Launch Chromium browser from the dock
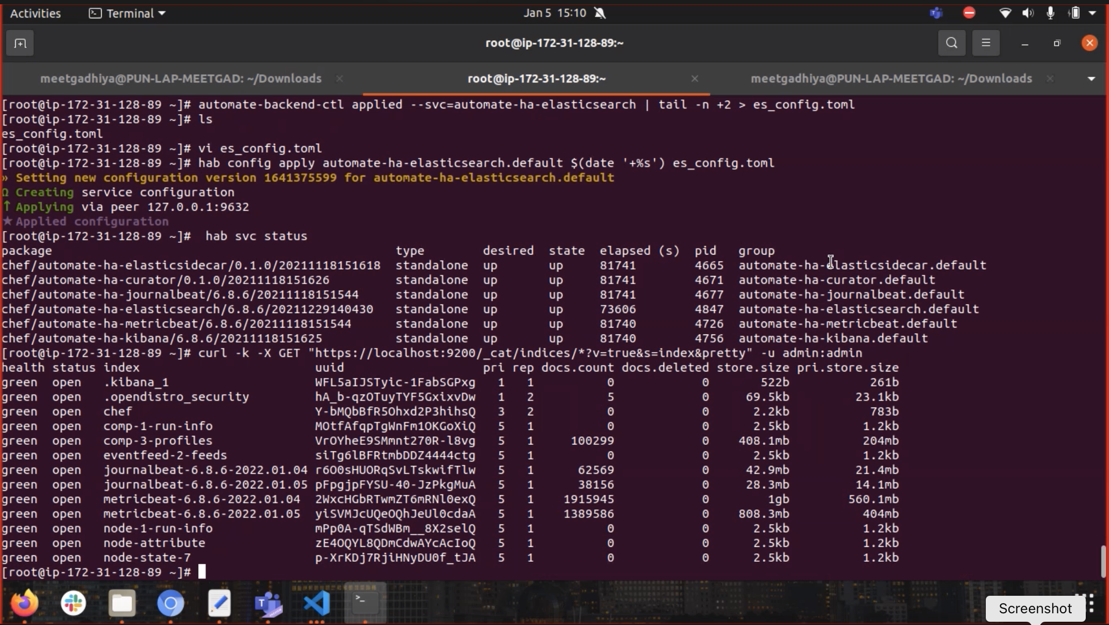The width and height of the screenshot is (1109, 625). (170, 603)
